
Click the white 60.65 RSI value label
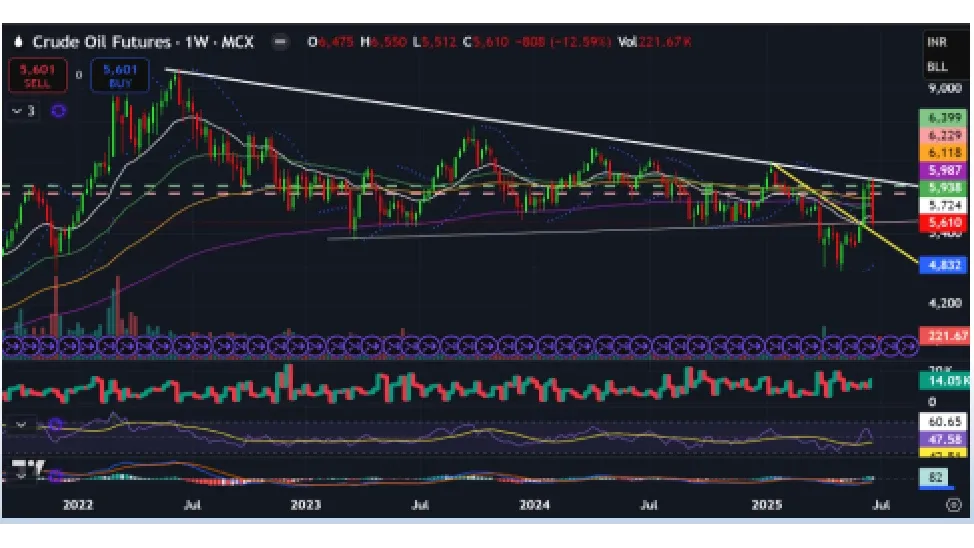943,421
